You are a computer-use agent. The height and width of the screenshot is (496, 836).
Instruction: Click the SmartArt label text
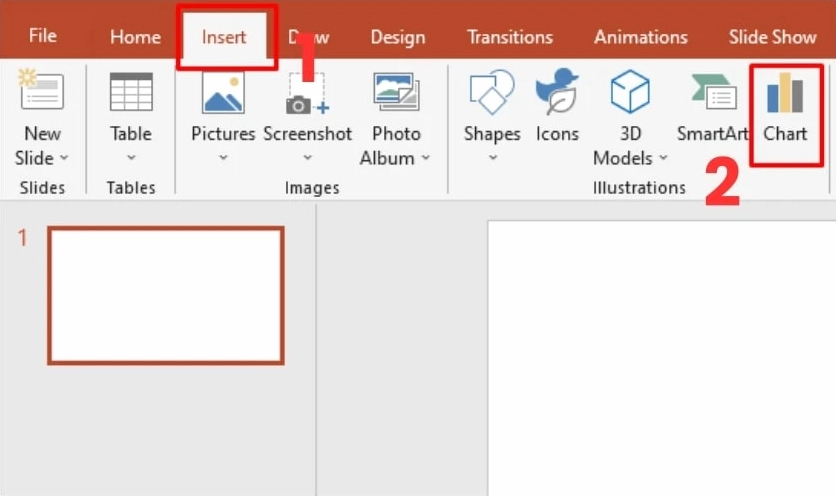click(x=713, y=133)
